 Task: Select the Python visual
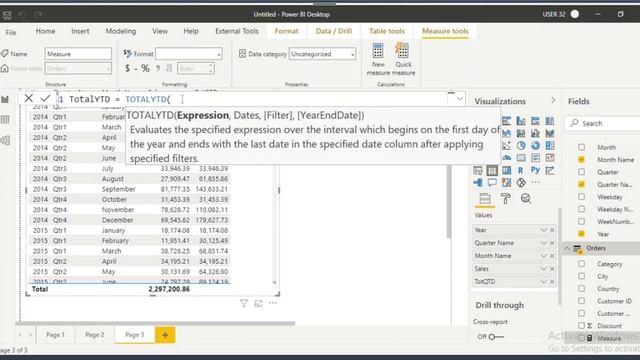(x=535, y=171)
